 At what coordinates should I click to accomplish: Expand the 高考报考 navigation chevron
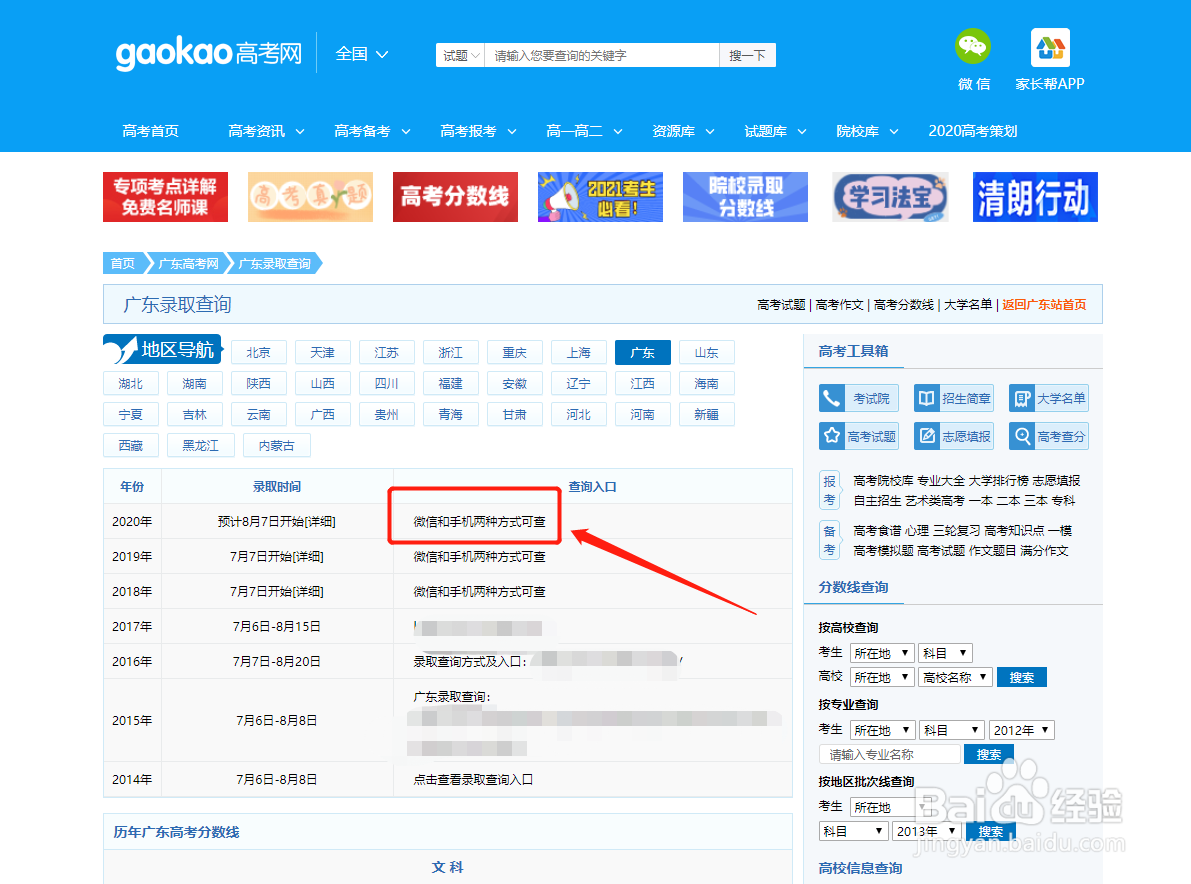[510, 131]
